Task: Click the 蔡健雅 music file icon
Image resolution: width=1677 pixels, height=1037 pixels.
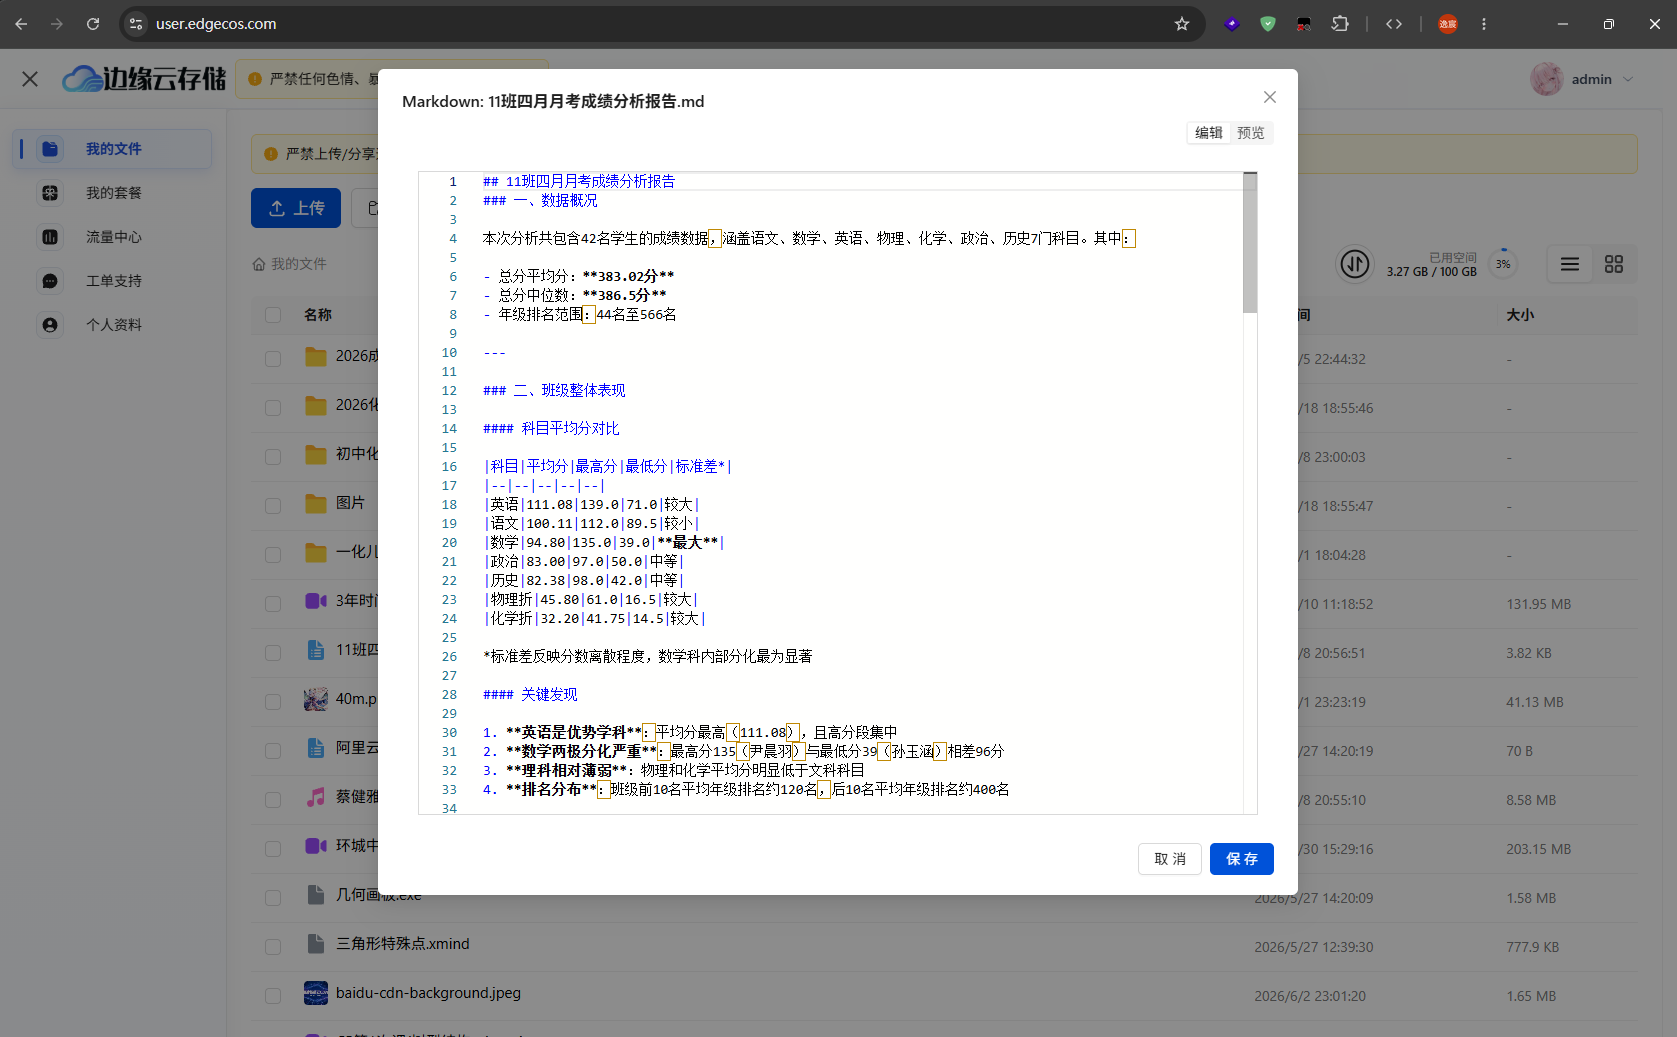Action: [316, 797]
